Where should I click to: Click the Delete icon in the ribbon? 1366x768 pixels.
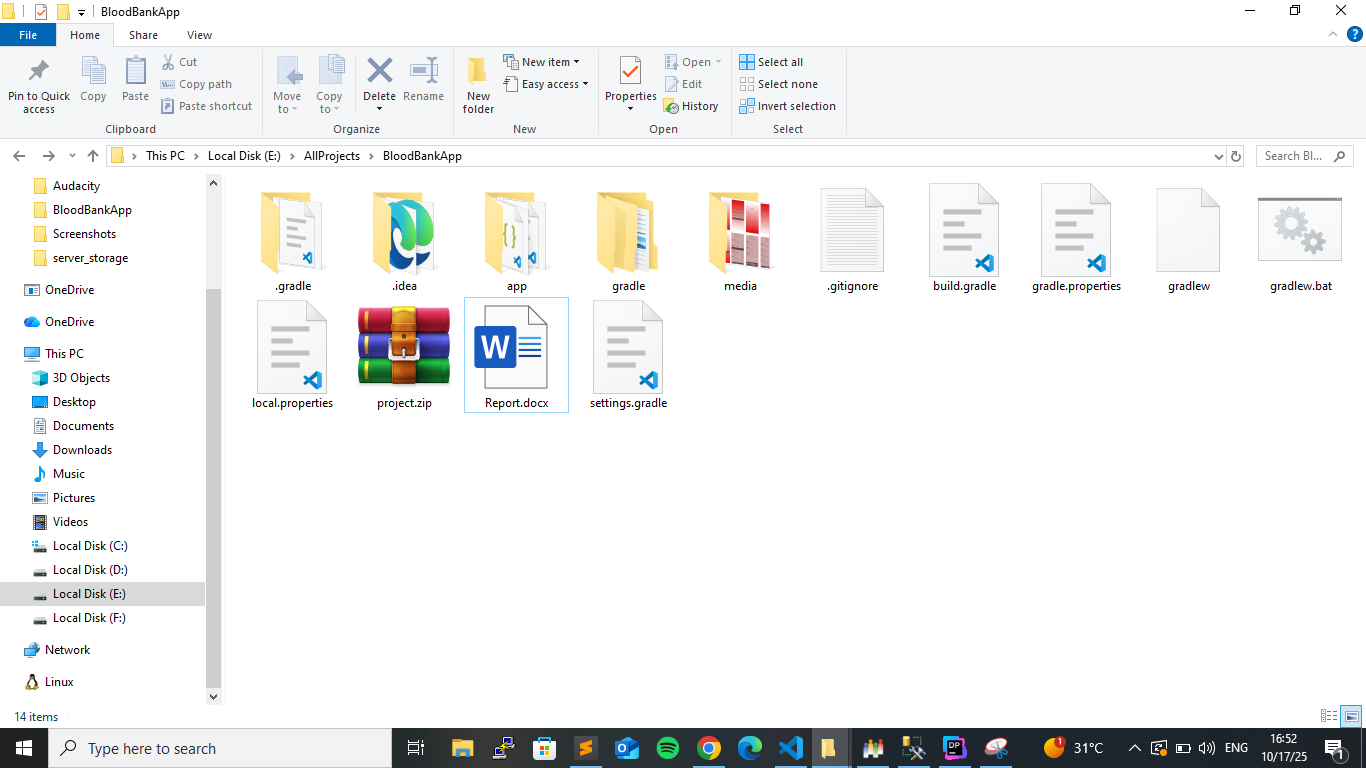click(x=379, y=72)
